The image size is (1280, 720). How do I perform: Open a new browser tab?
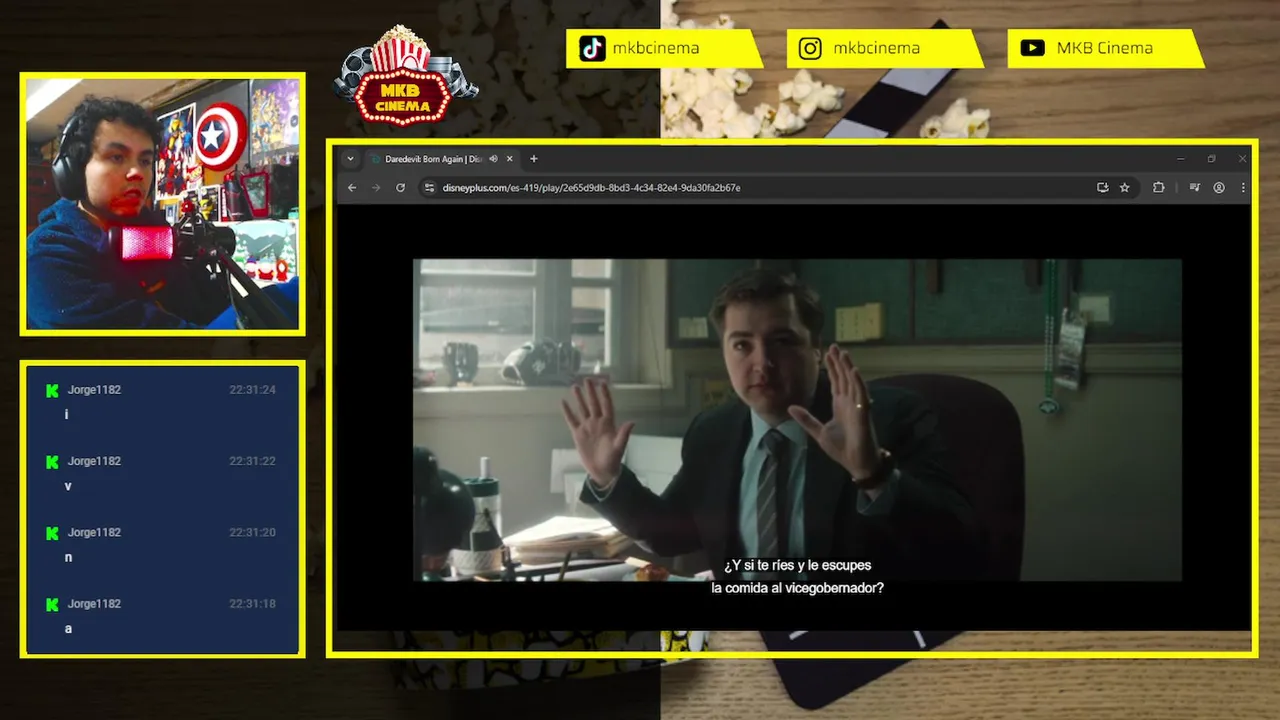pos(534,159)
